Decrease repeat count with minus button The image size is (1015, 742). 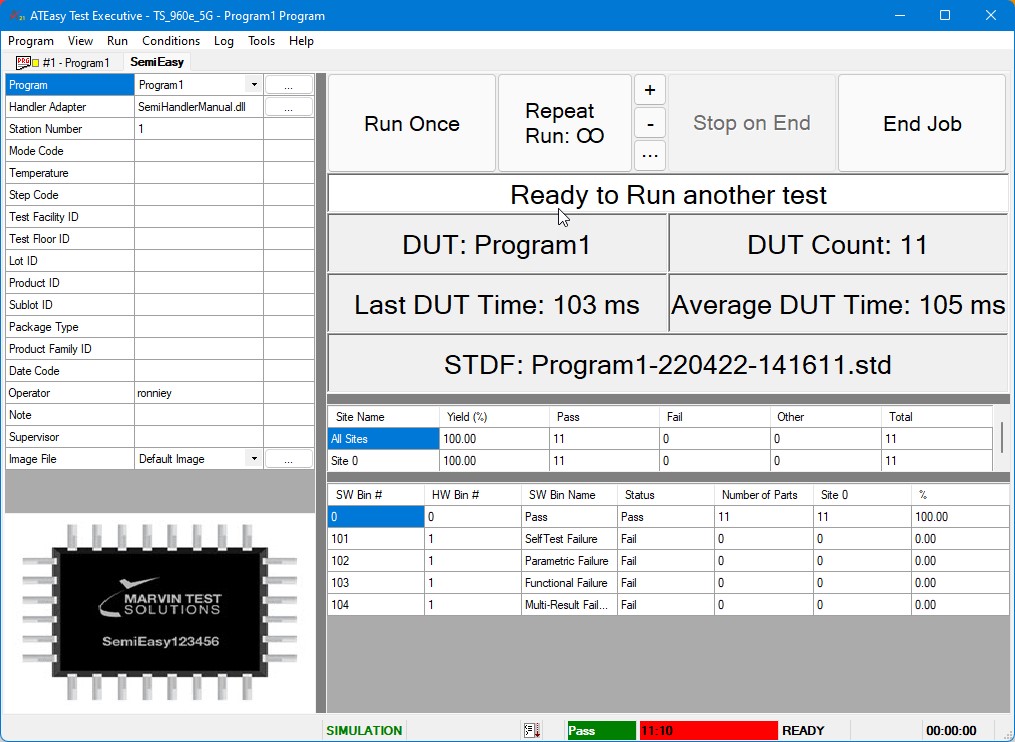tap(650, 123)
